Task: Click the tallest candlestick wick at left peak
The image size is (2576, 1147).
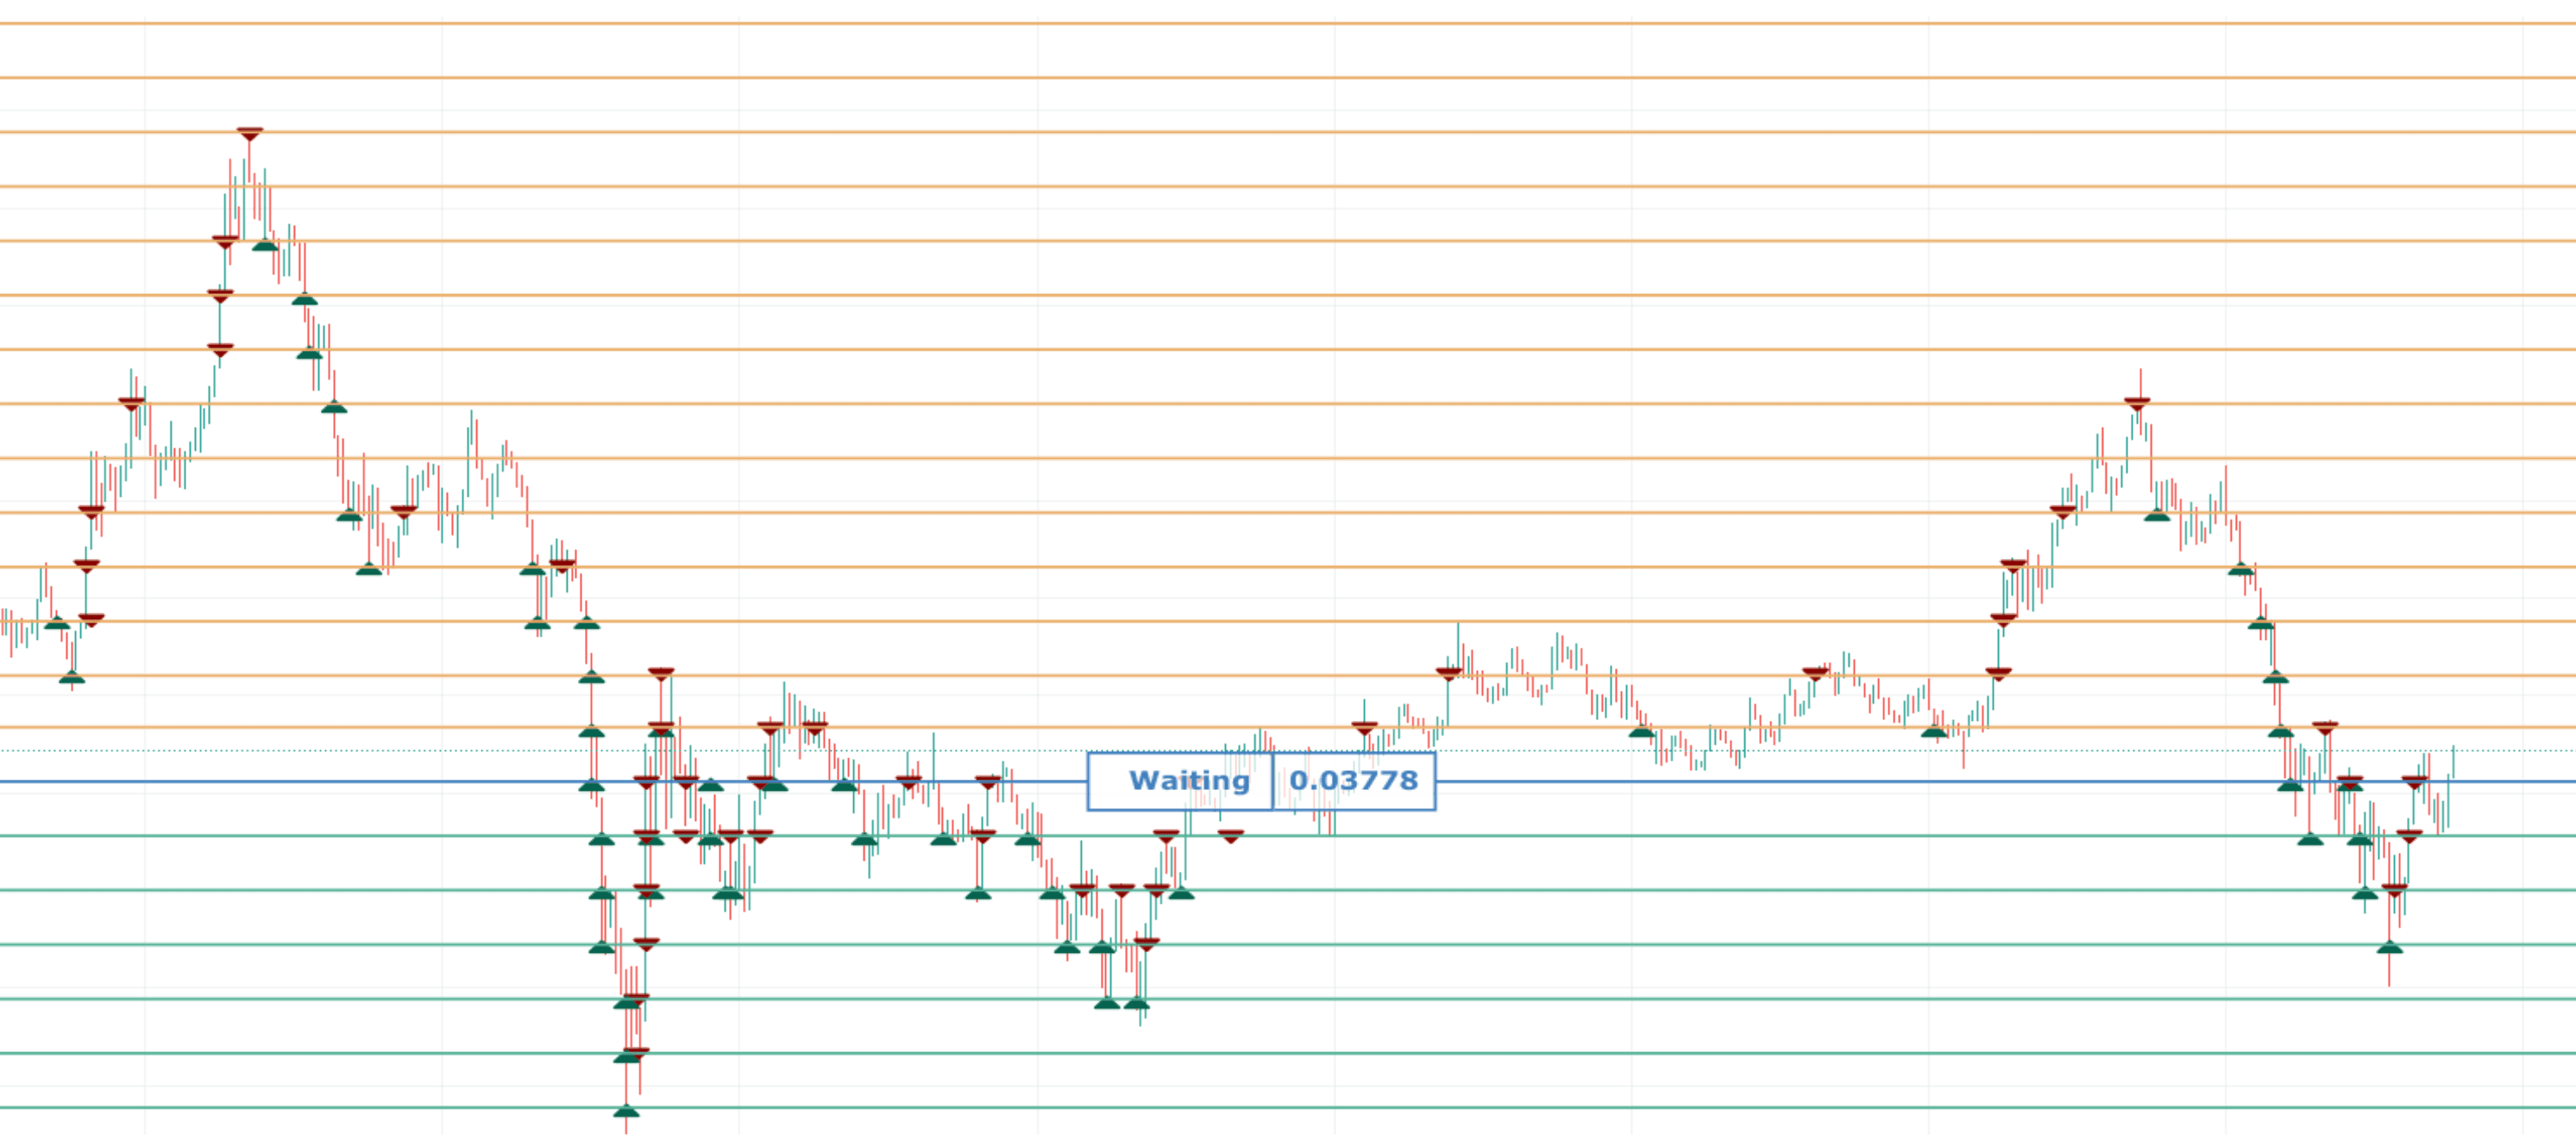Action: (249, 160)
